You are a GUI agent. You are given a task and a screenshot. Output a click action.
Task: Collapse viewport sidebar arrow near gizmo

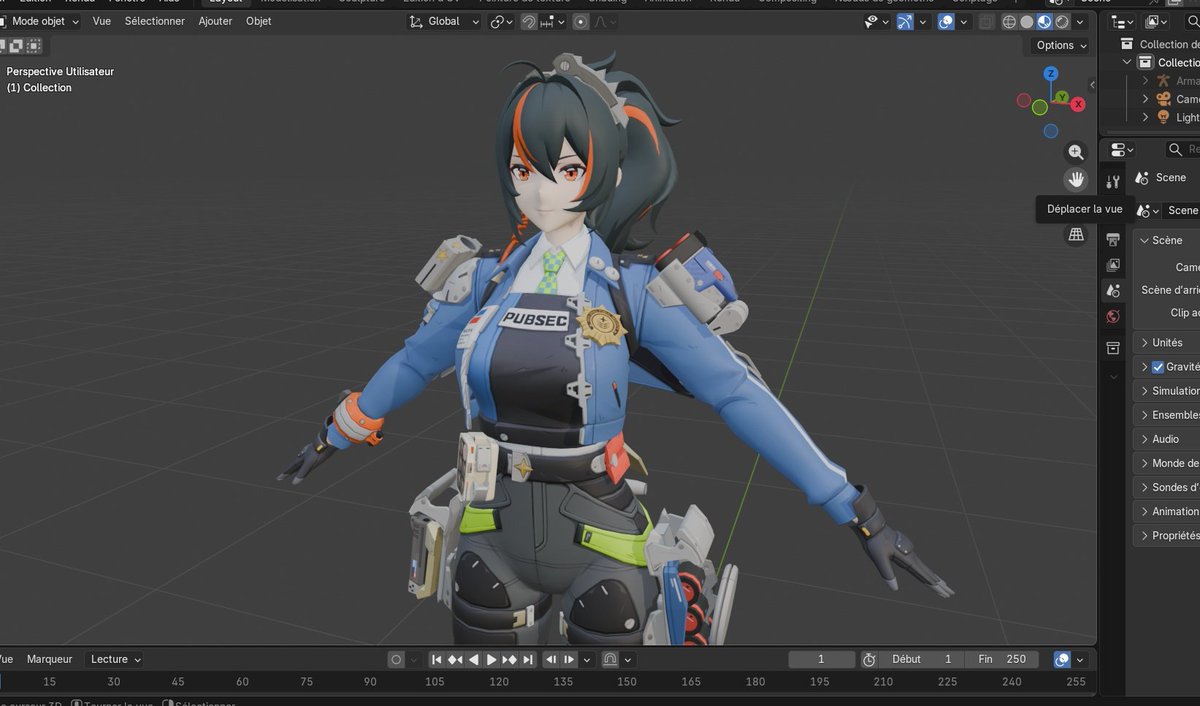(x=1093, y=86)
